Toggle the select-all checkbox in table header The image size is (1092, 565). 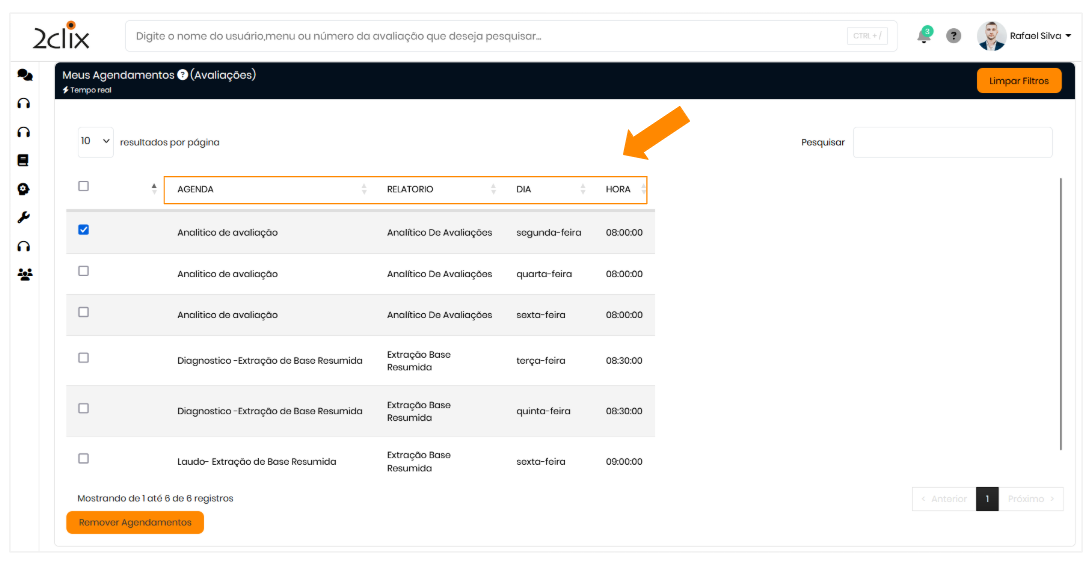click(x=84, y=186)
